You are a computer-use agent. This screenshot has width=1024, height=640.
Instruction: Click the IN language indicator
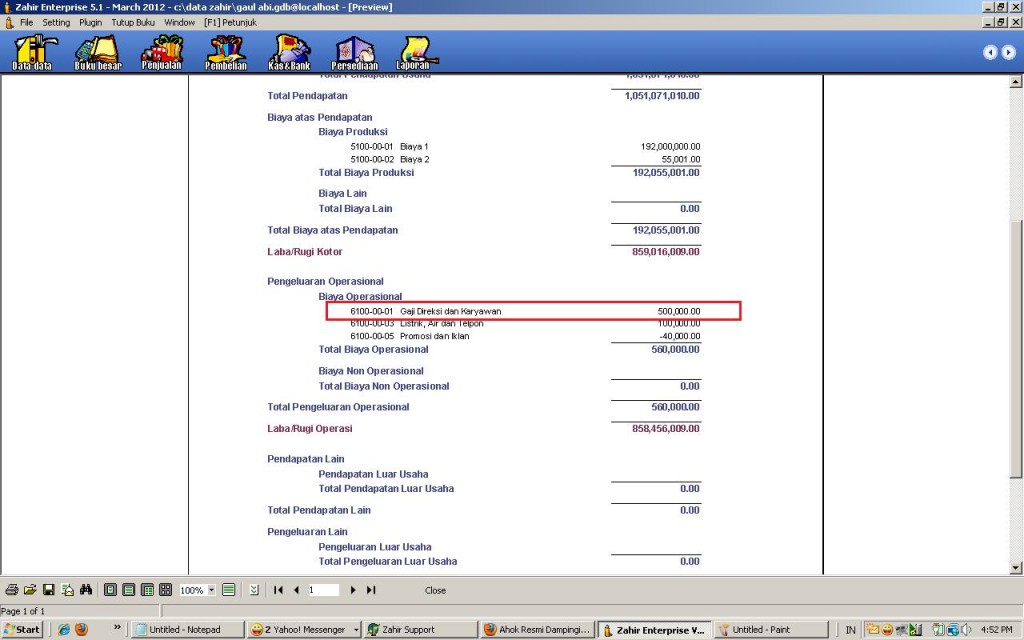[x=850, y=630]
